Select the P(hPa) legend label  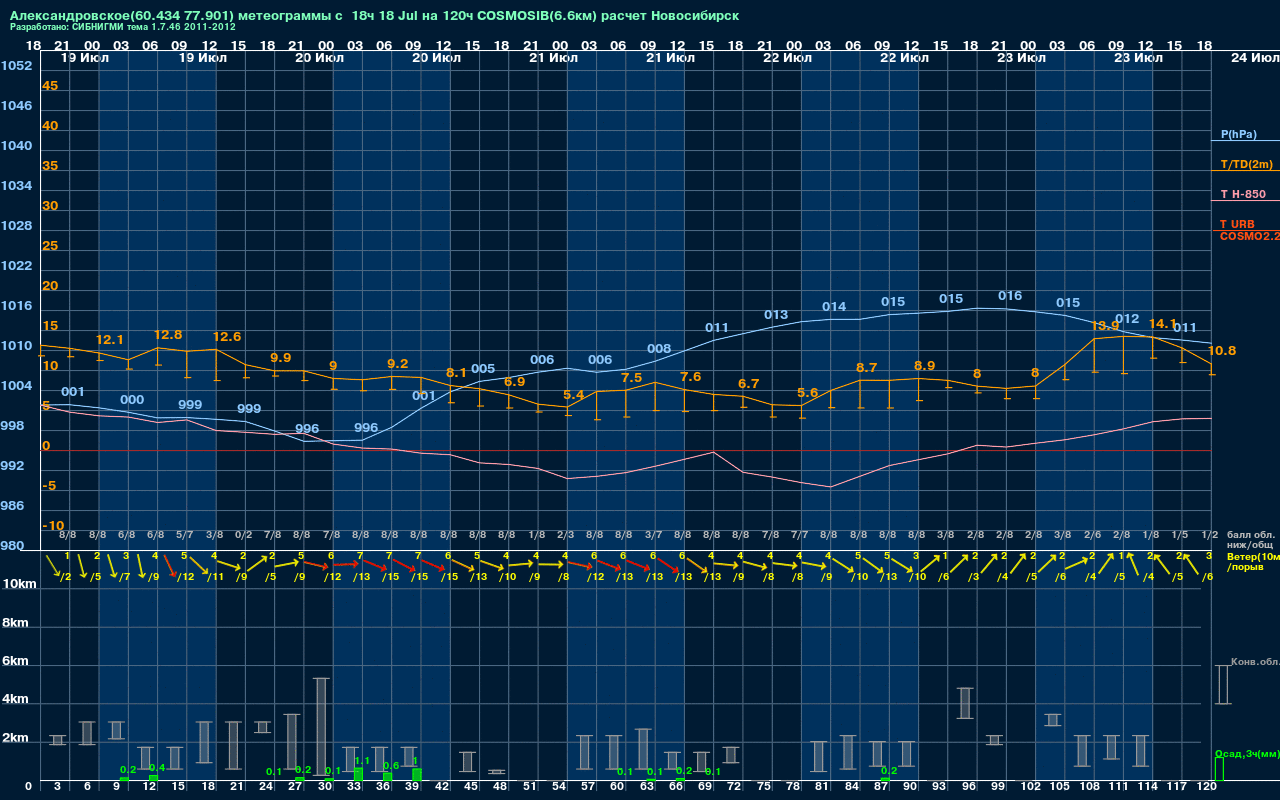click(x=1238, y=134)
